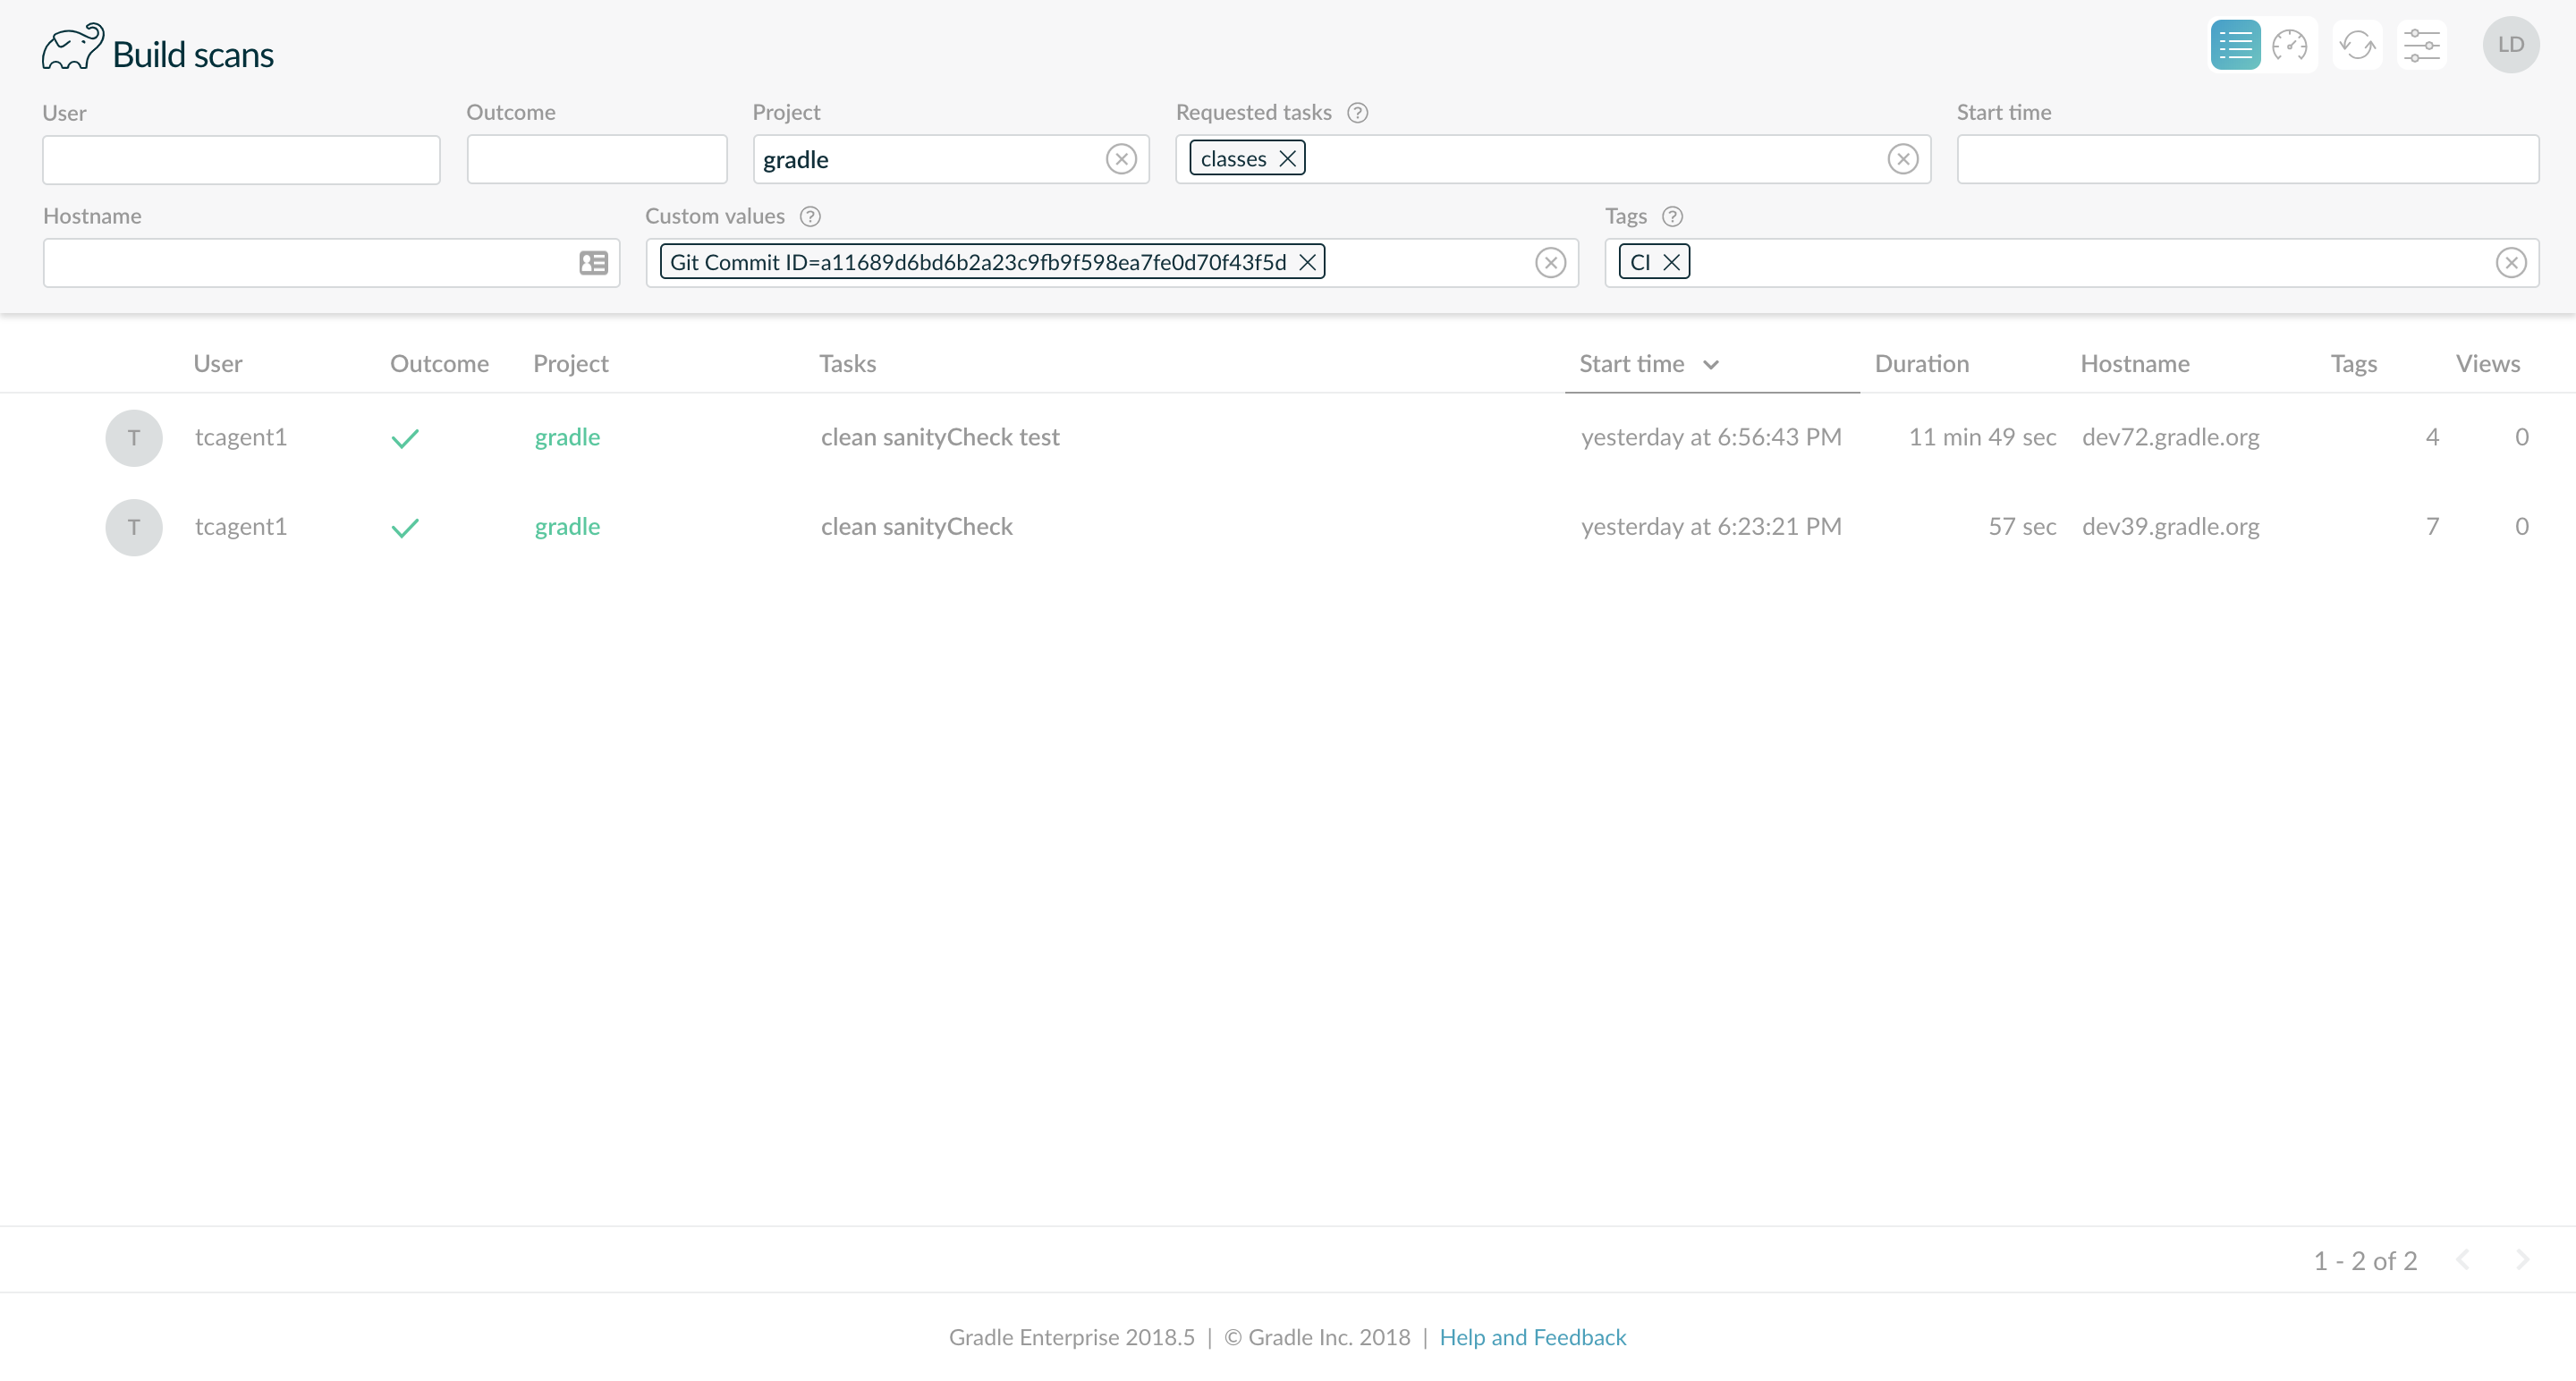The image size is (2576, 1381).
Task: Focus the Start time filter input
Action: (2247, 160)
